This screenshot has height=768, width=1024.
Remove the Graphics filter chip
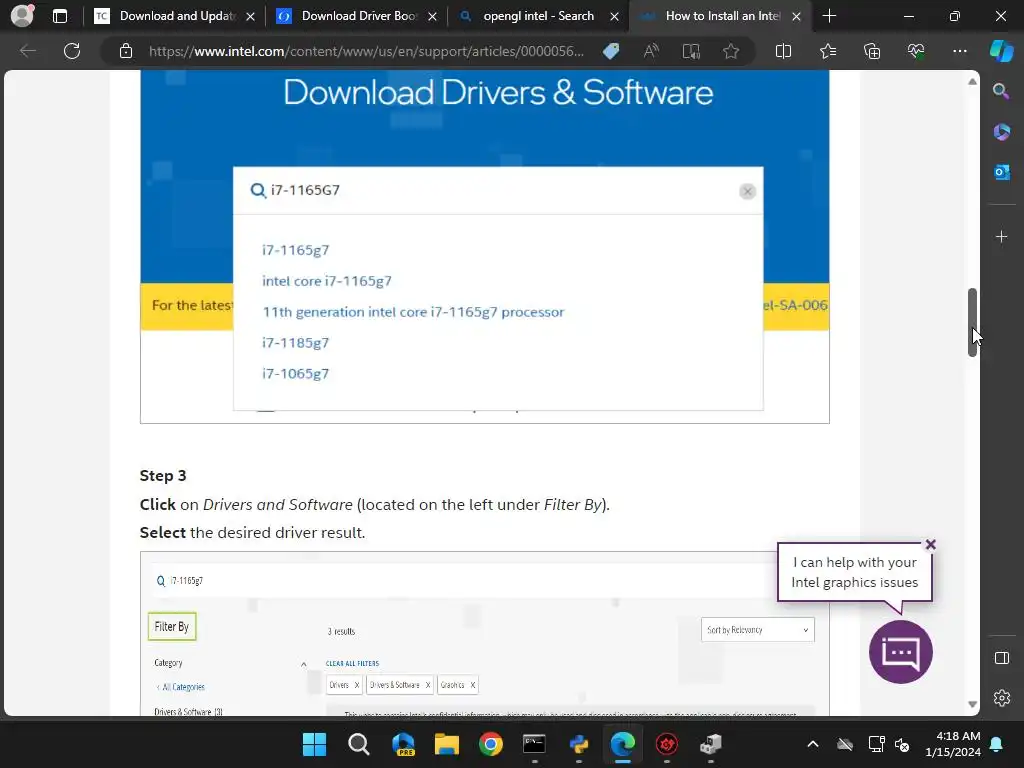point(473,685)
